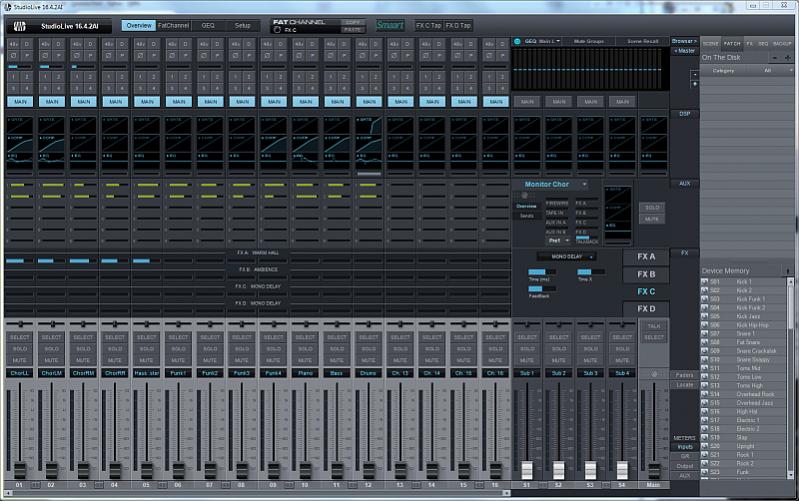Open the Pre1 send position dropdown
This screenshot has width=799, height=501.
tap(558, 241)
